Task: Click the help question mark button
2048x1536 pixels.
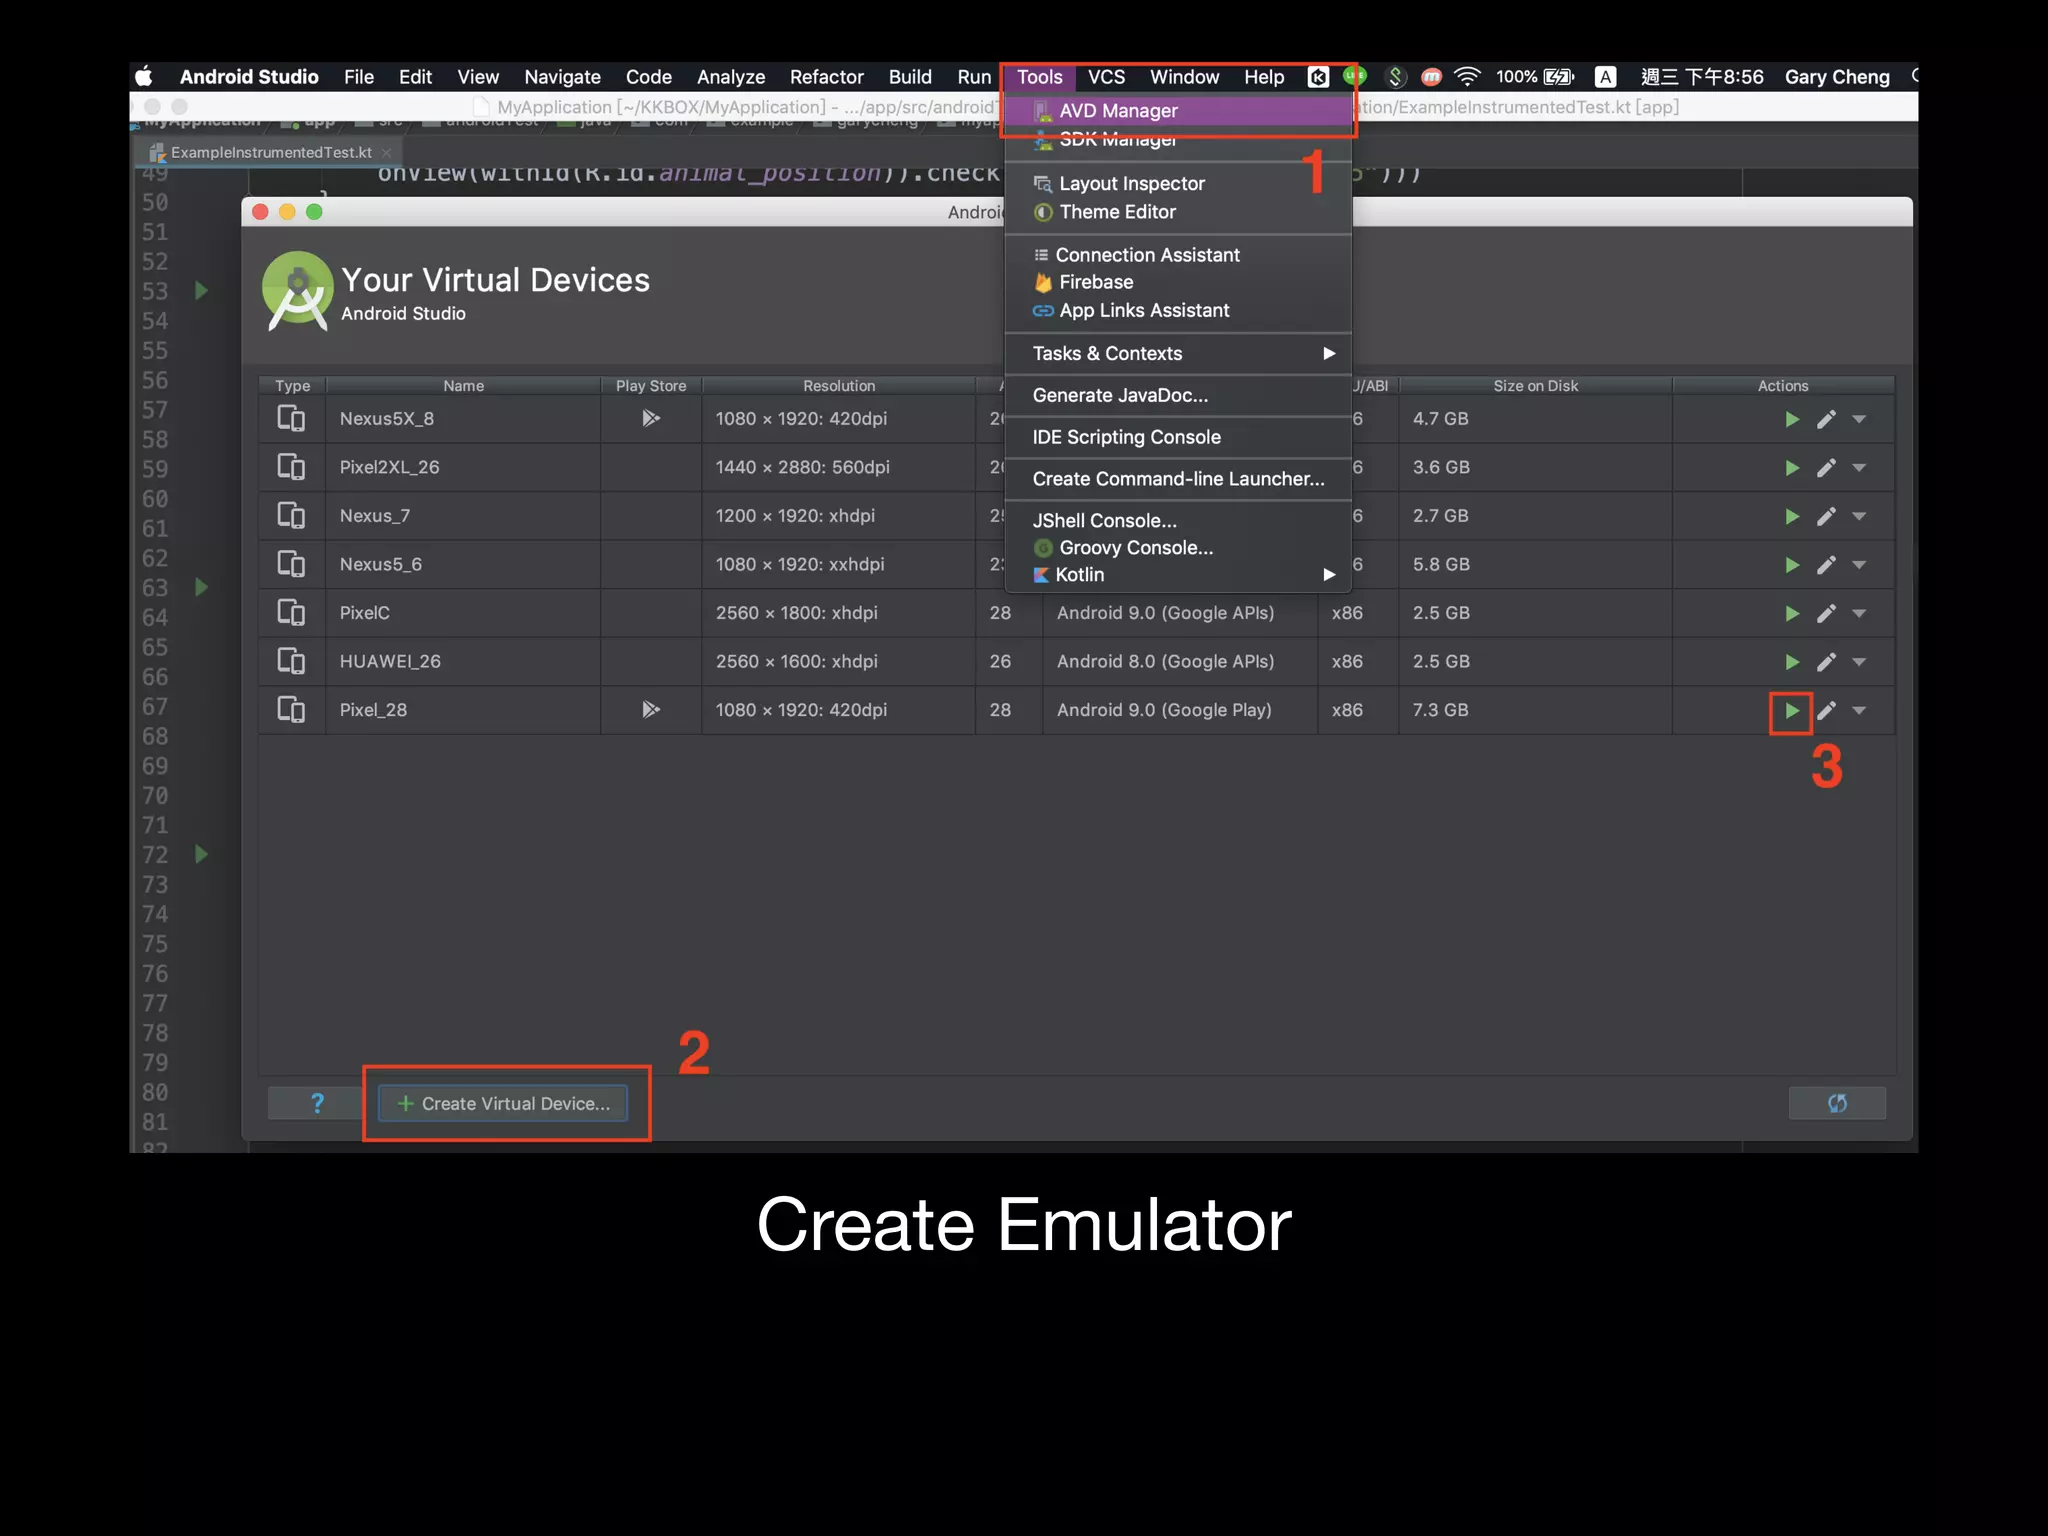Action: [317, 1103]
